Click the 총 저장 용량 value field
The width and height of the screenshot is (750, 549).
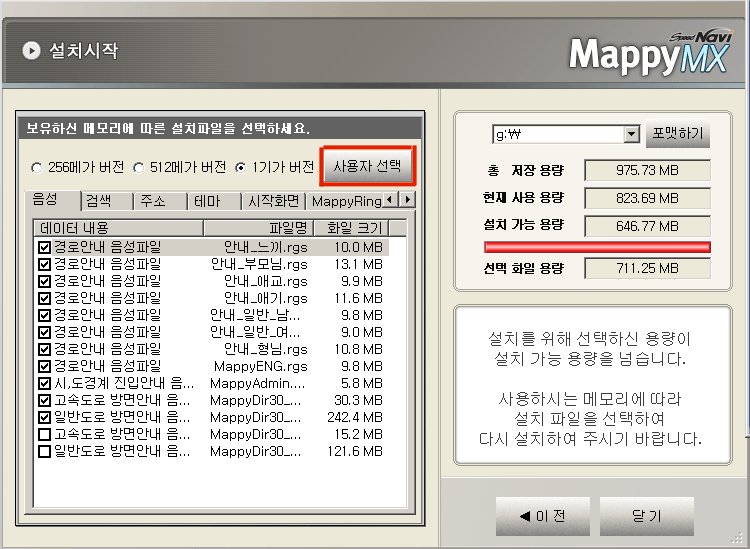(647, 170)
